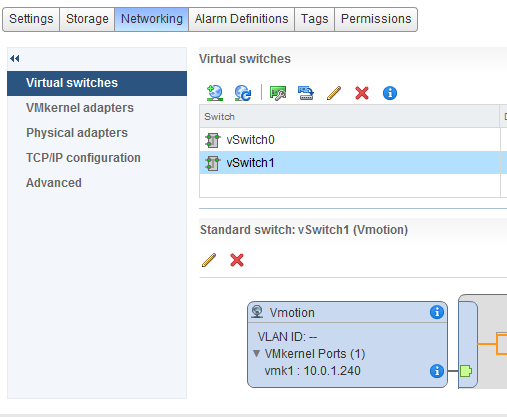Collapse the left navigation panel arrows
This screenshot has height=417, width=507.
(15, 59)
